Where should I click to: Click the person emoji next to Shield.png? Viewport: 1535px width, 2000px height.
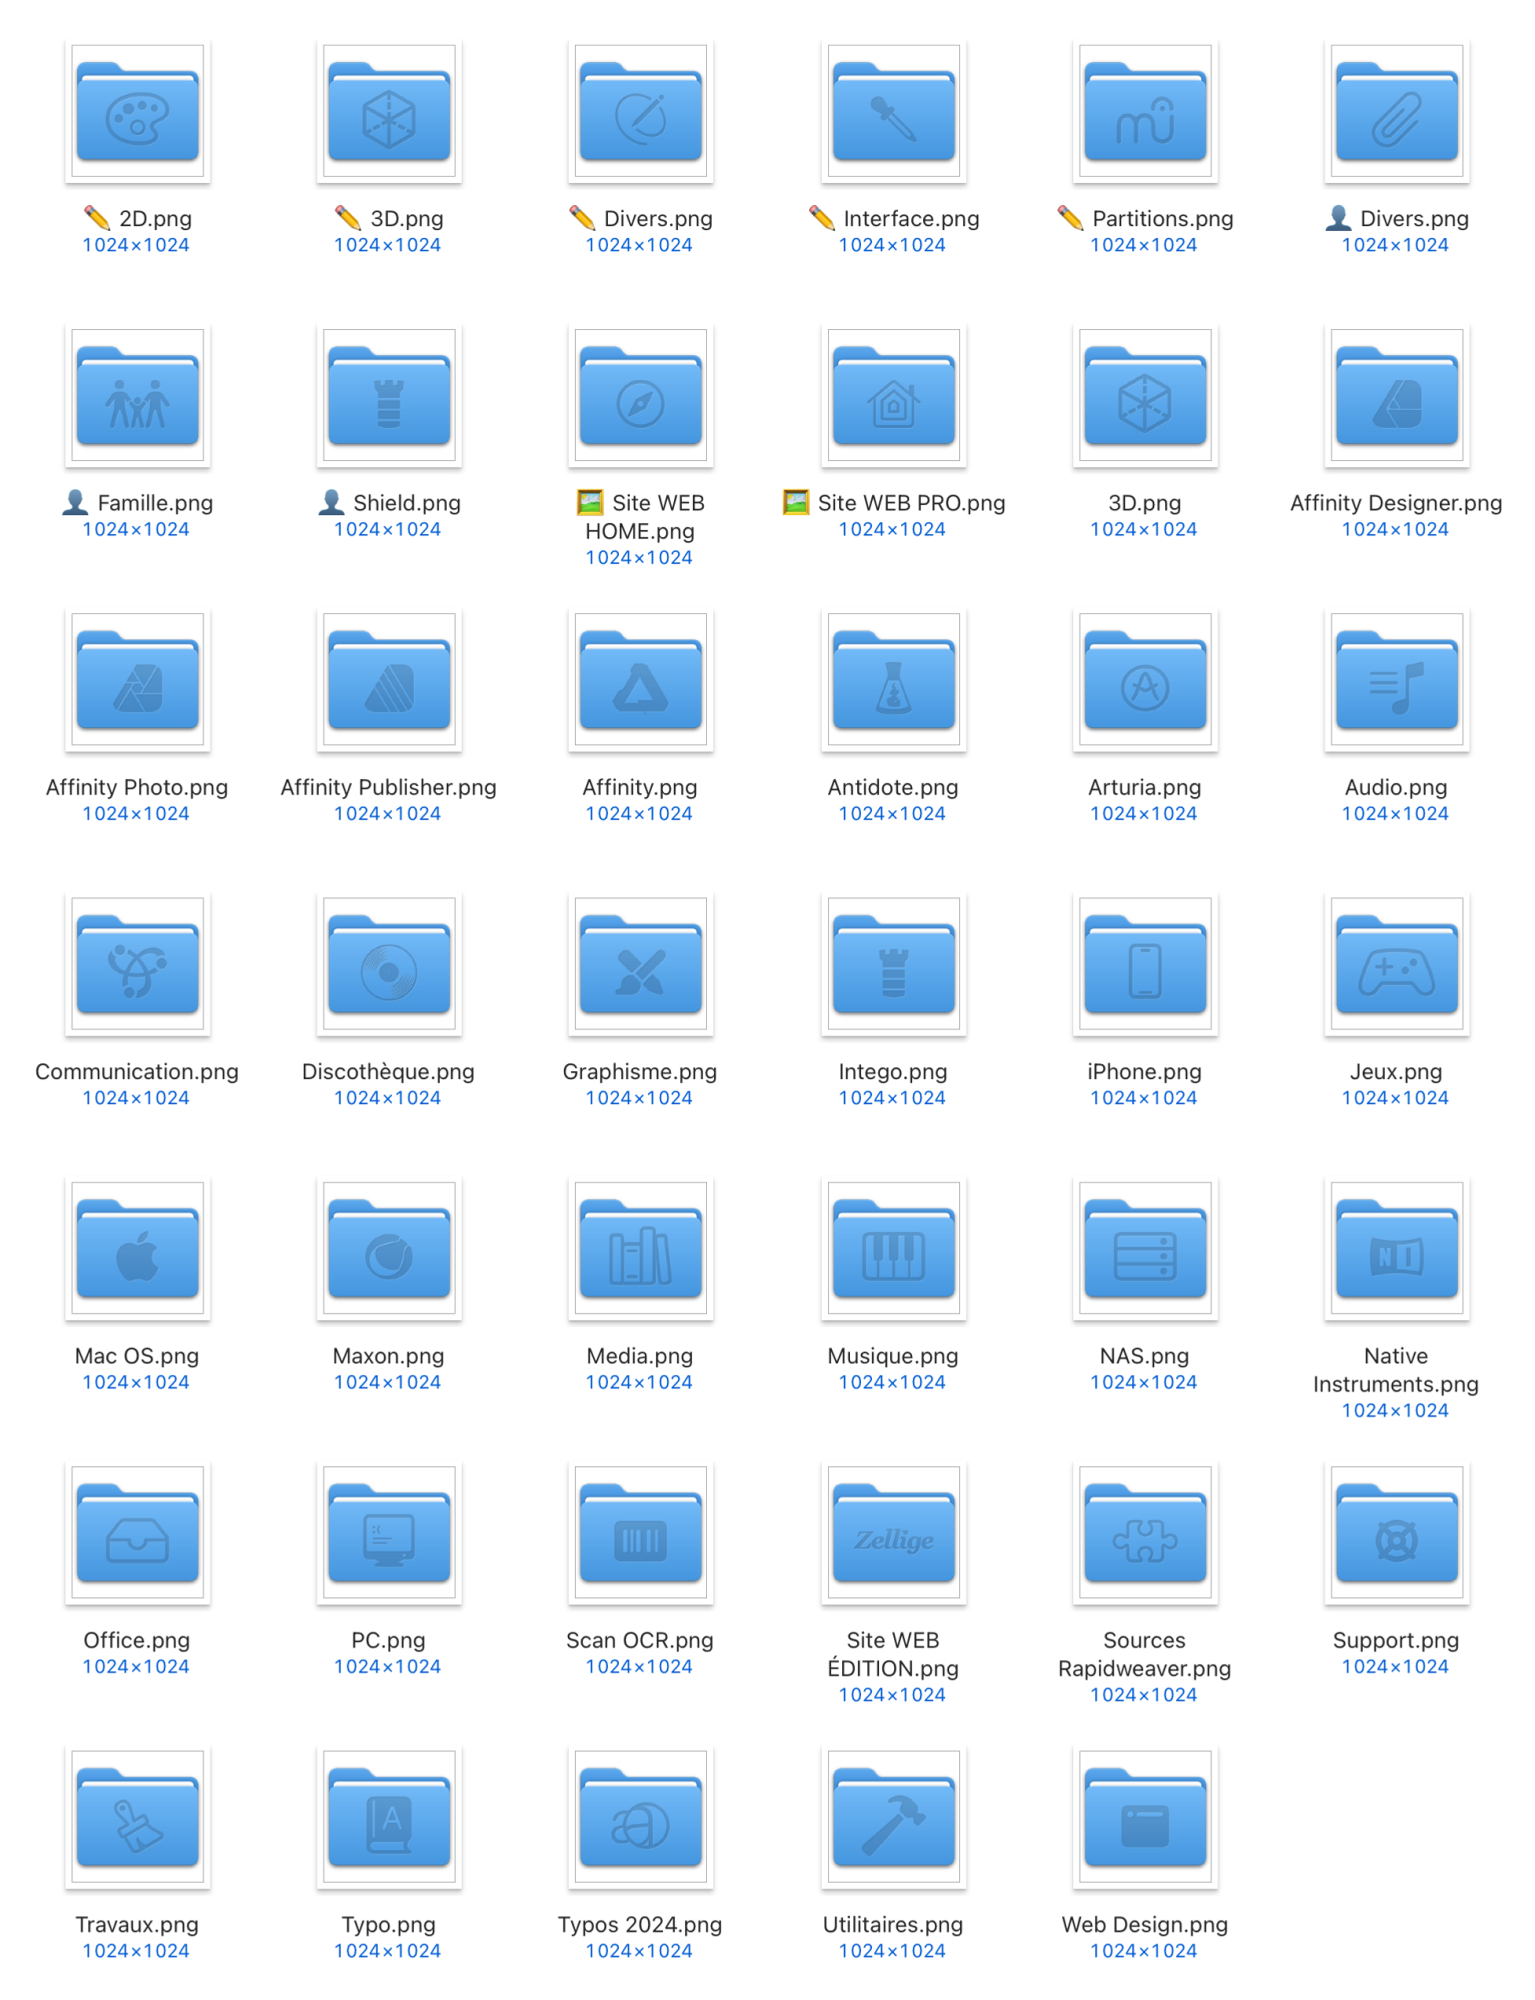pos(331,502)
